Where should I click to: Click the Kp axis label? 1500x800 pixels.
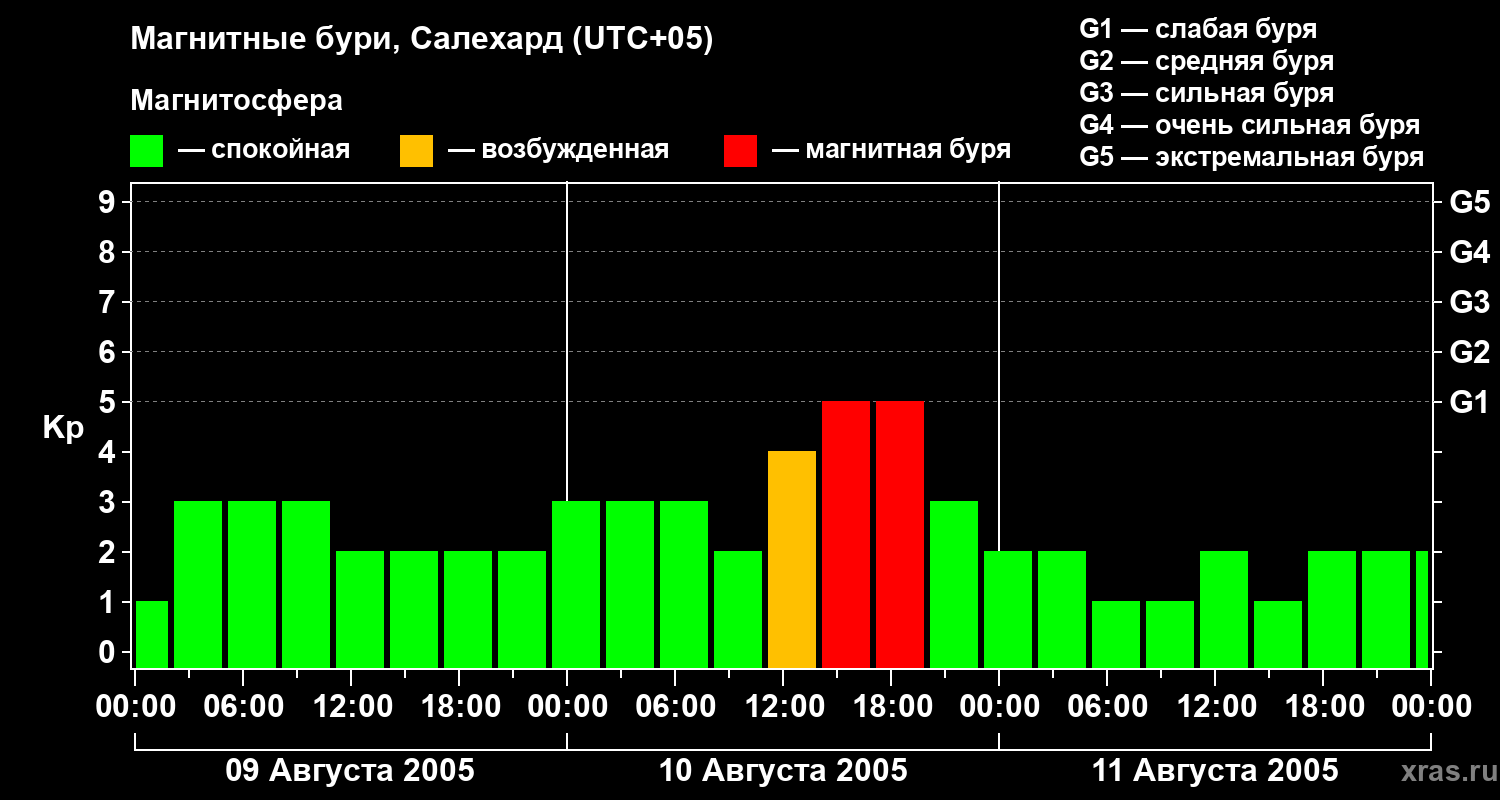[x=63, y=428]
